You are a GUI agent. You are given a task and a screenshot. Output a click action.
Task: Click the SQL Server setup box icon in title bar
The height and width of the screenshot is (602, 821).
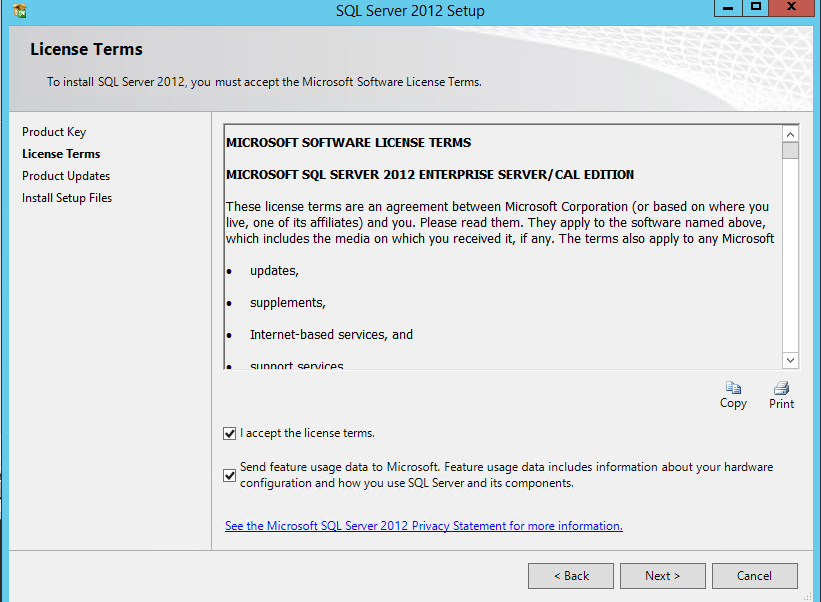pos(19,10)
